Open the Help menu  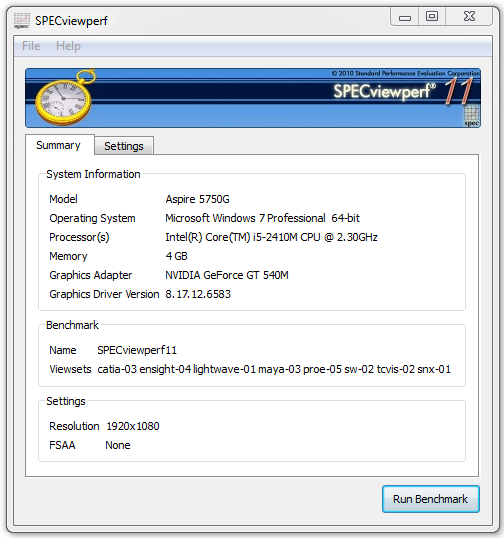click(68, 46)
